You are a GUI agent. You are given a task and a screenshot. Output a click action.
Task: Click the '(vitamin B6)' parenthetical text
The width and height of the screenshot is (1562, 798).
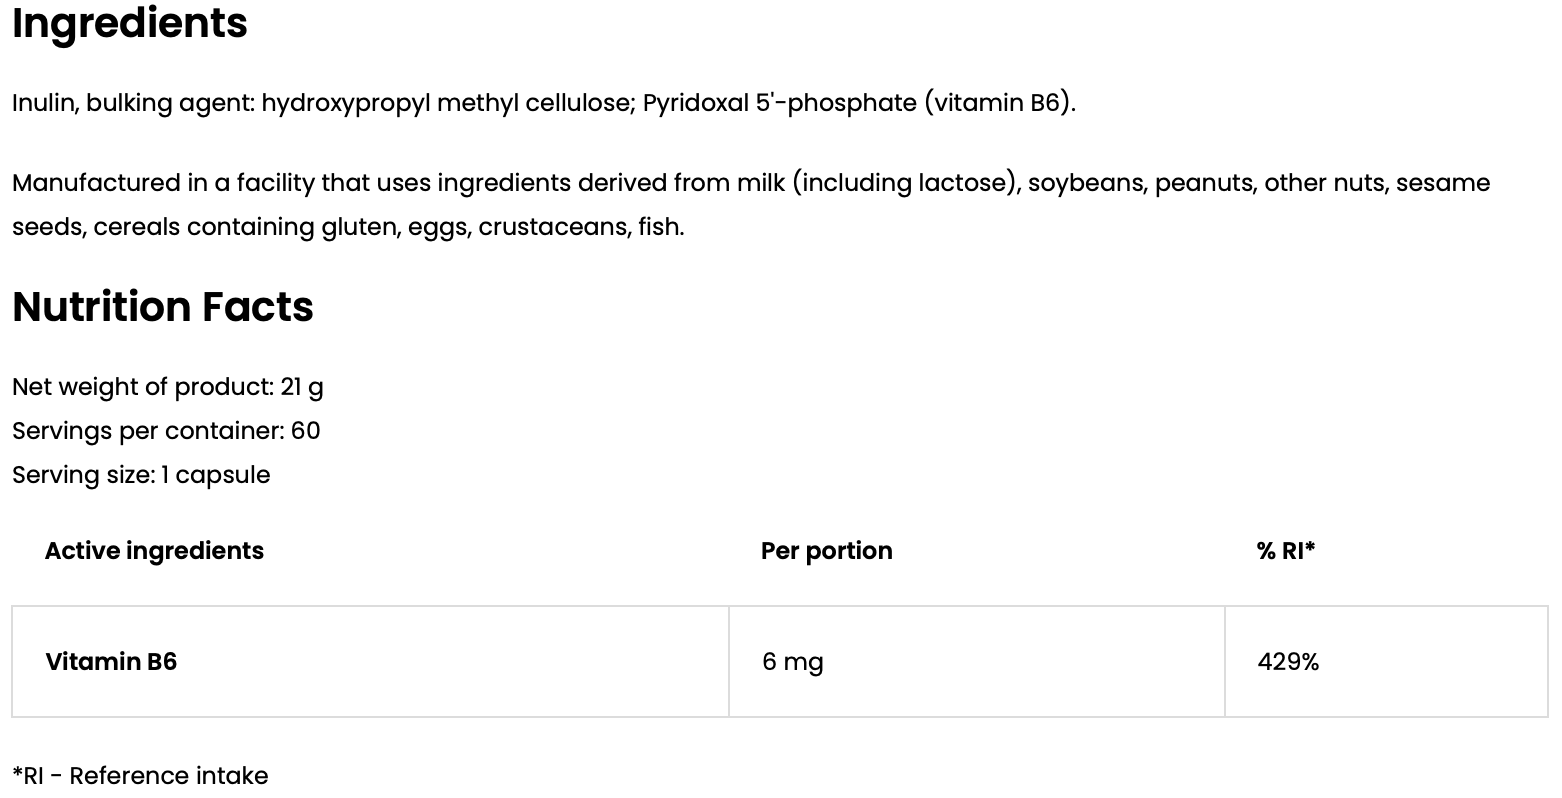tap(997, 103)
